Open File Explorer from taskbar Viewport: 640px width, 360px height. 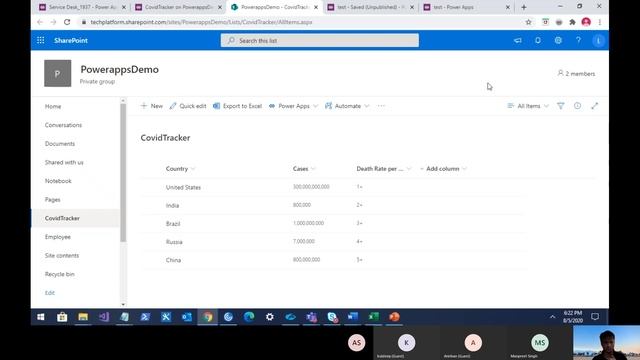pyautogui.click(x=83, y=317)
